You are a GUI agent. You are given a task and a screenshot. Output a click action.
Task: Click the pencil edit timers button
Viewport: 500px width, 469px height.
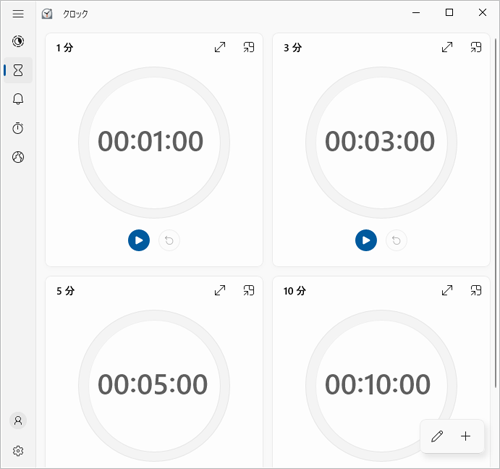point(437,436)
